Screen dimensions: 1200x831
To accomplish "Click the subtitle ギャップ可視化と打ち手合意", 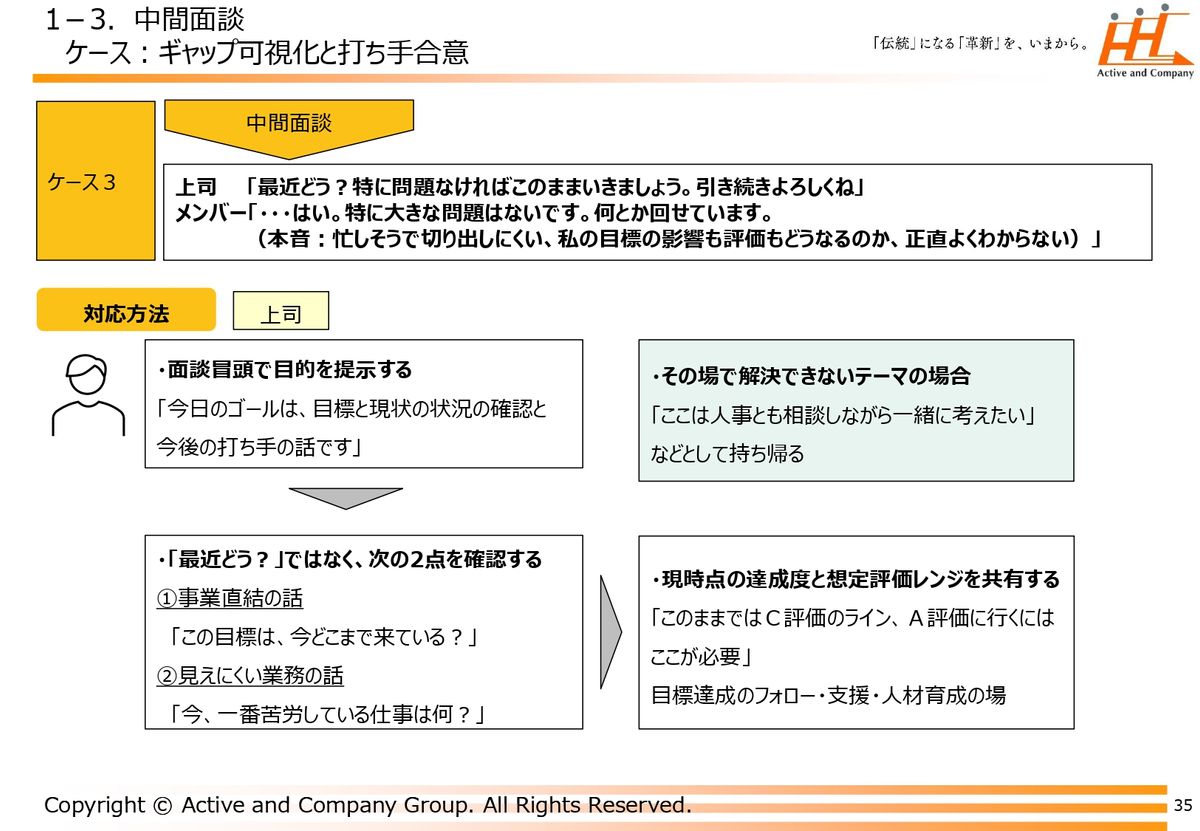I will point(267,52).
